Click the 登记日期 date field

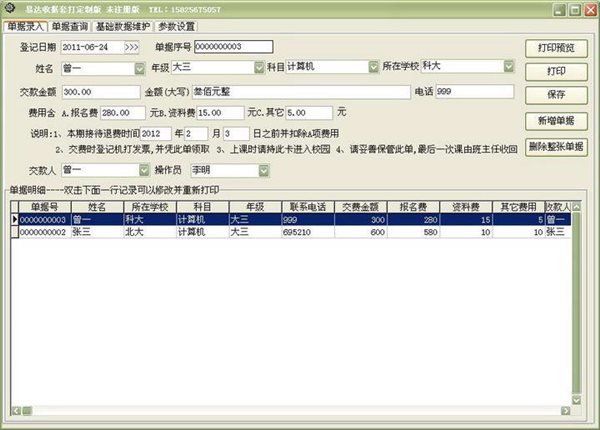coord(93,47)
